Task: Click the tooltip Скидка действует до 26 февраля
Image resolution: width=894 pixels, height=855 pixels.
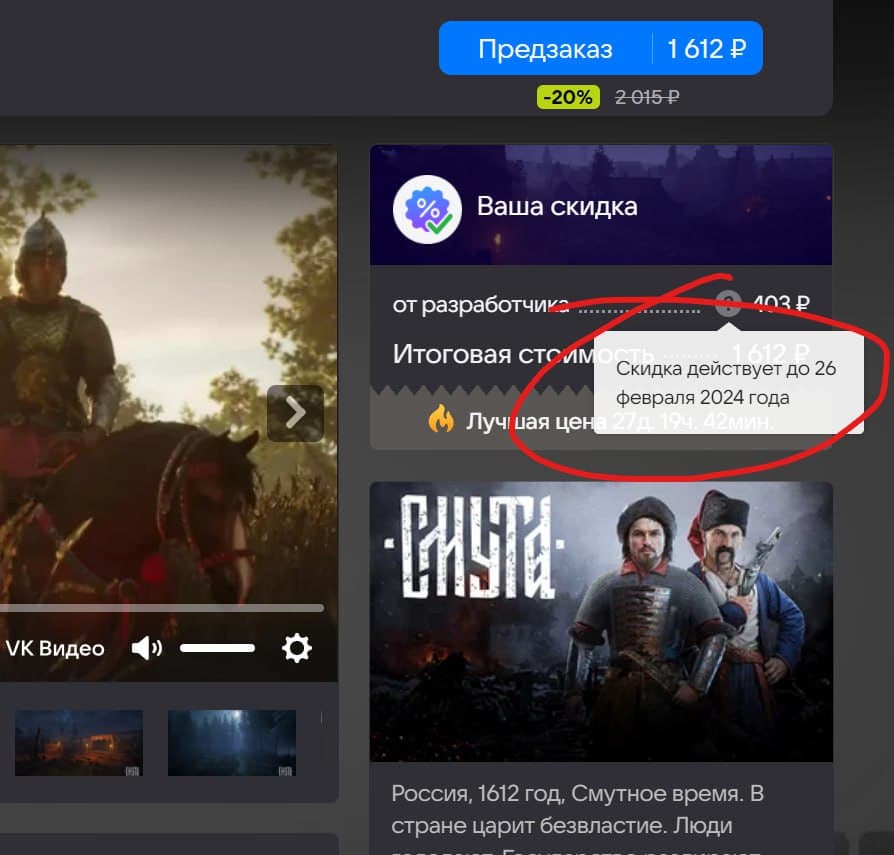Action: (x=728, y=382)
